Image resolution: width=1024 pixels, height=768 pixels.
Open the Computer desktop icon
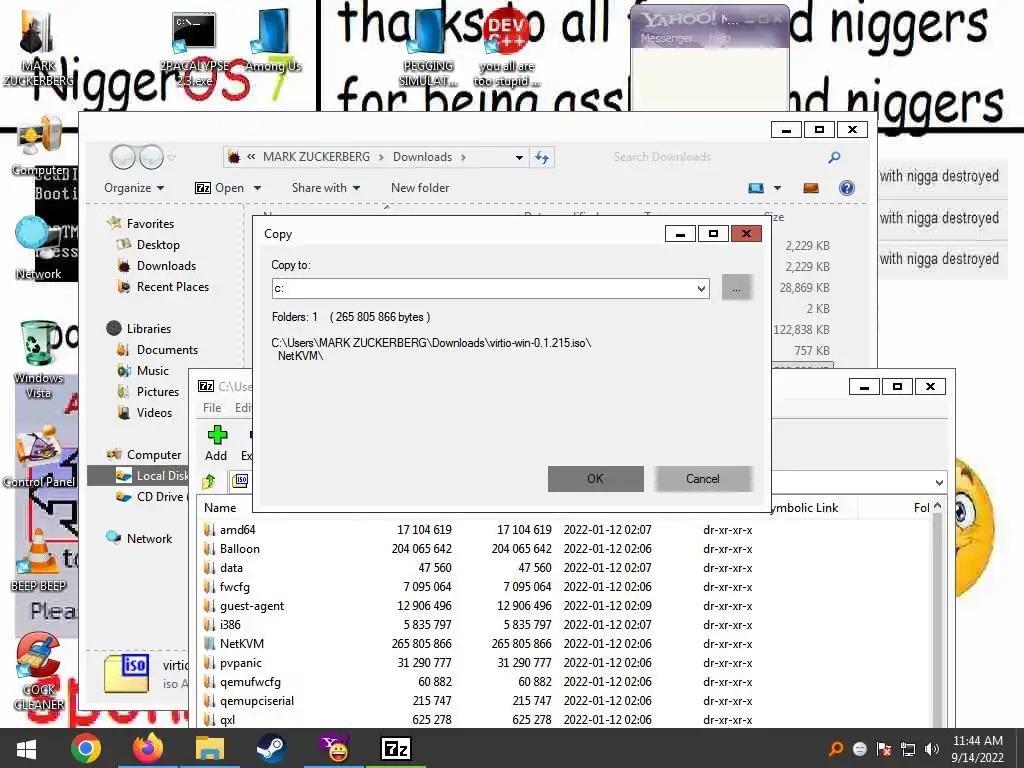tap(40, 145)
